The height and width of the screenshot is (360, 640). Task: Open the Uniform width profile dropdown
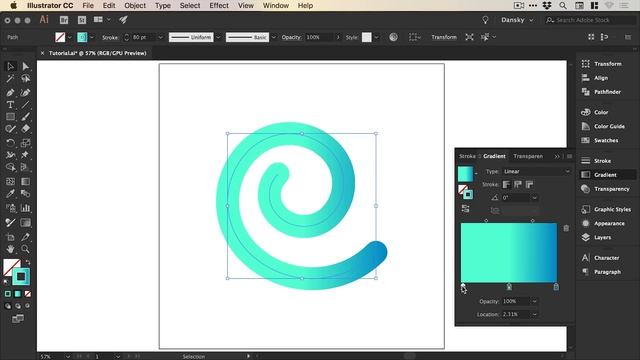tap(218, 37)
